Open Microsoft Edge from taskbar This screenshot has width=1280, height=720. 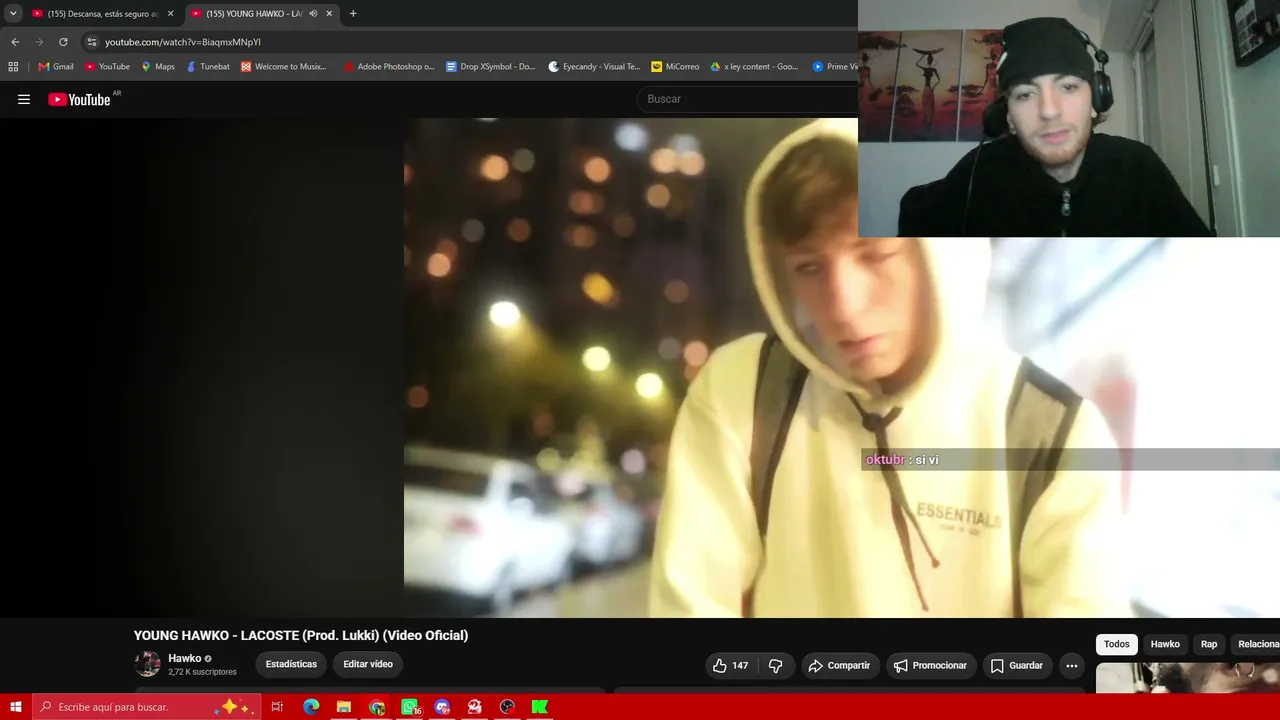point(311,707)
